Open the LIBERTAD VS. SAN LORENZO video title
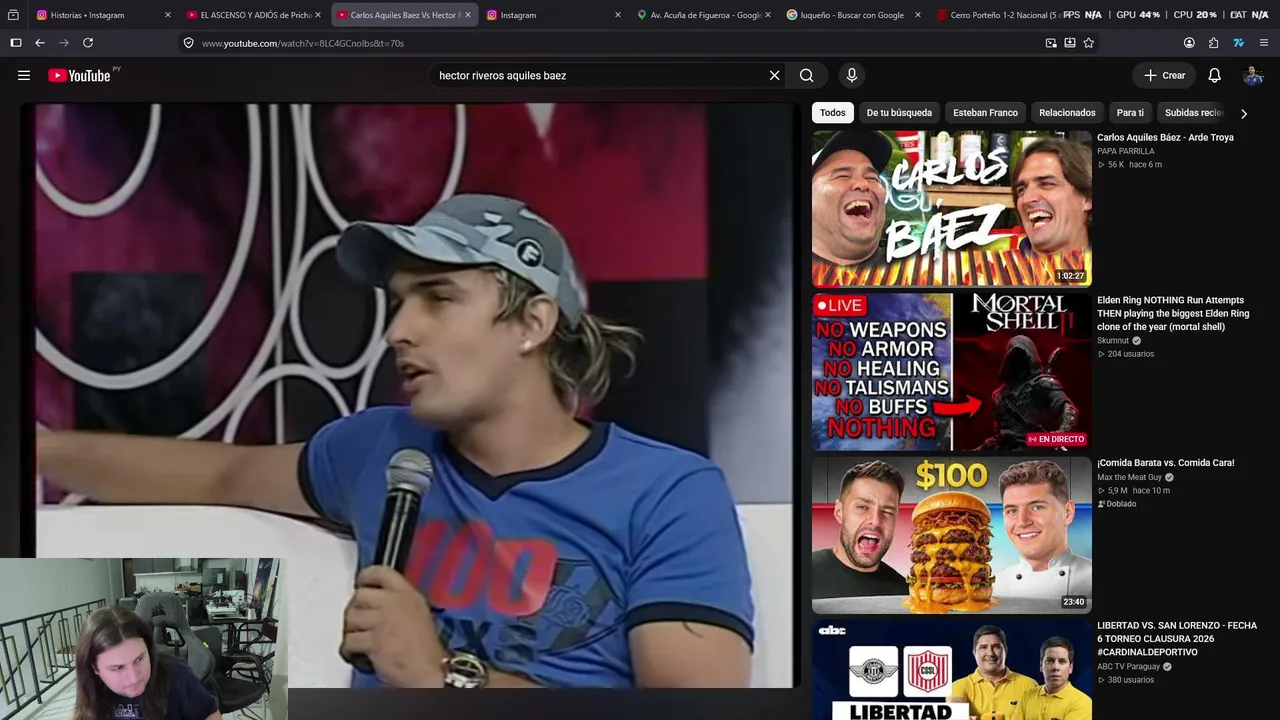The image size is (1280, 720). pyautogui.click(x=1177, y=638)
